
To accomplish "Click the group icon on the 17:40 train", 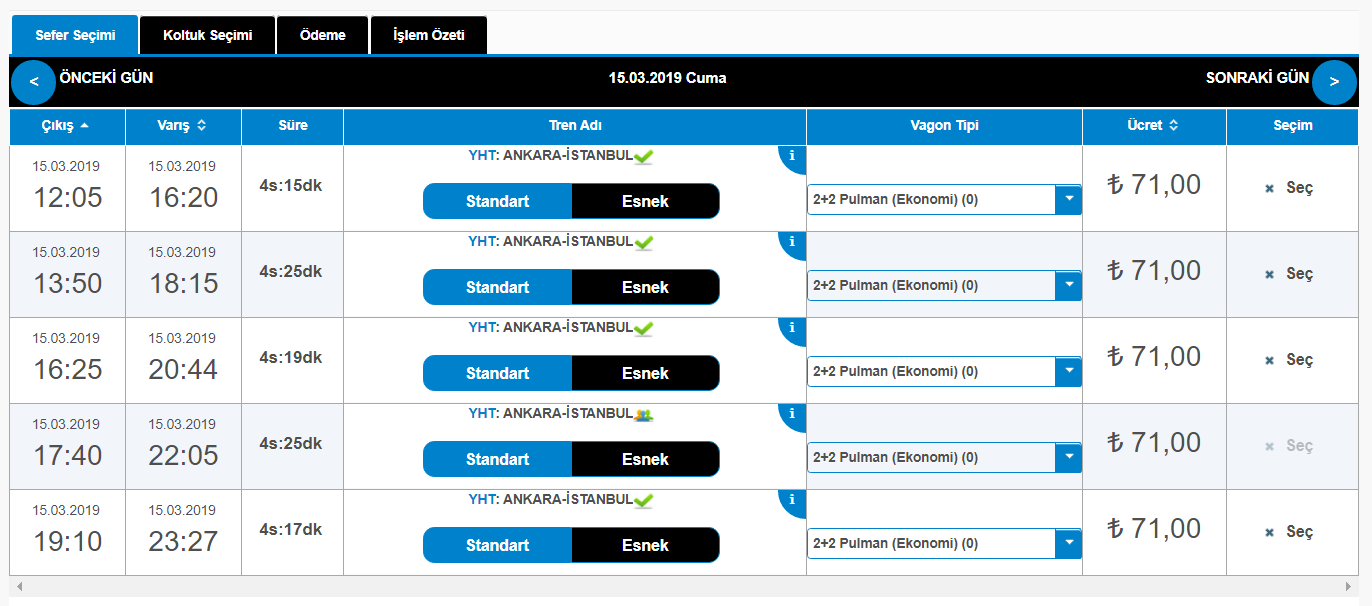I will point(644,414).
